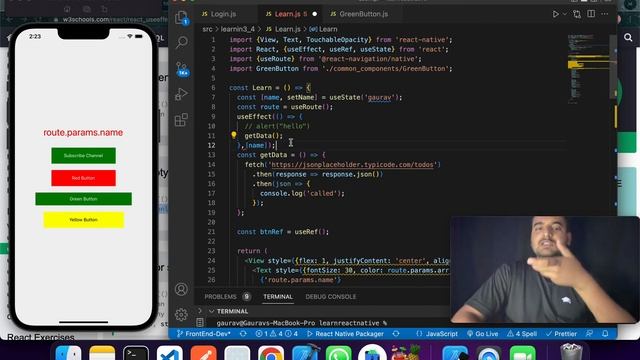Open WhatsApp from the Dock

coord(338,353)
